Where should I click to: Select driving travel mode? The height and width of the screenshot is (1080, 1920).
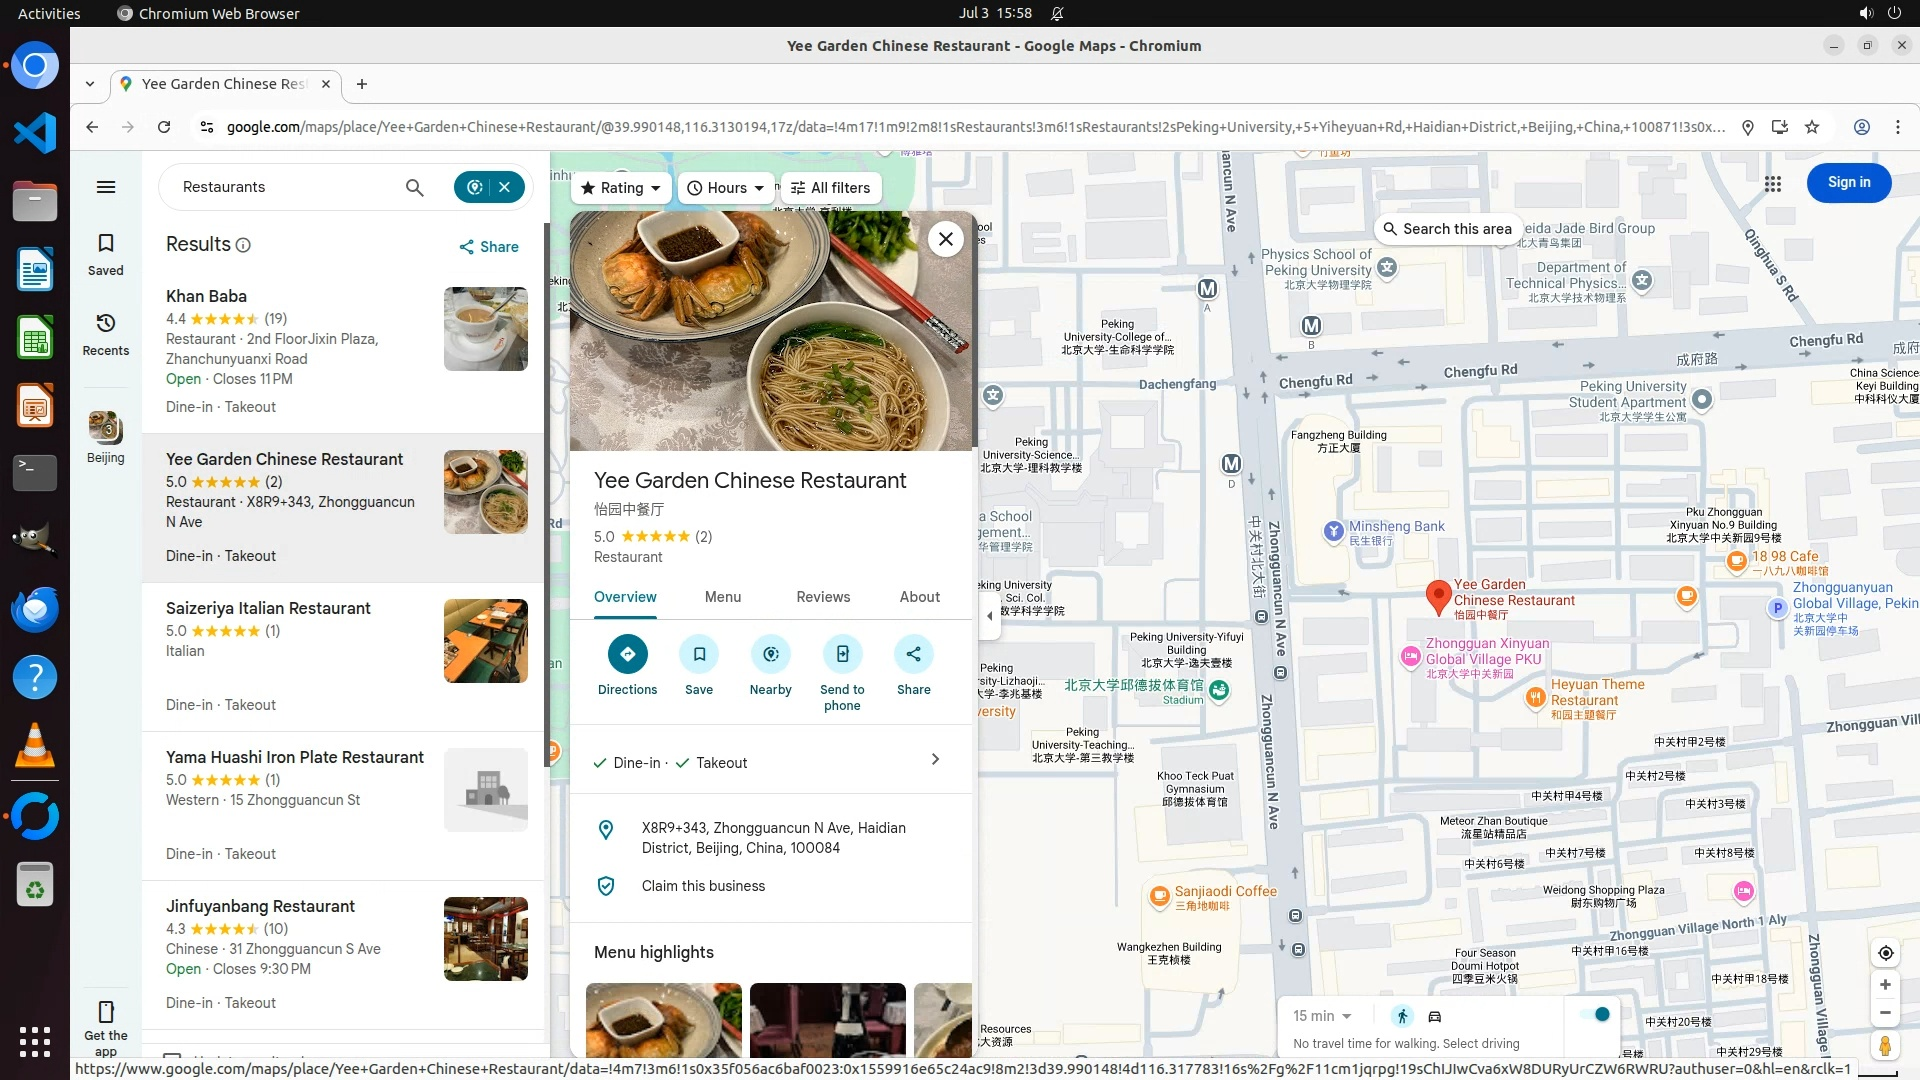click(x=1434, y=1016)
